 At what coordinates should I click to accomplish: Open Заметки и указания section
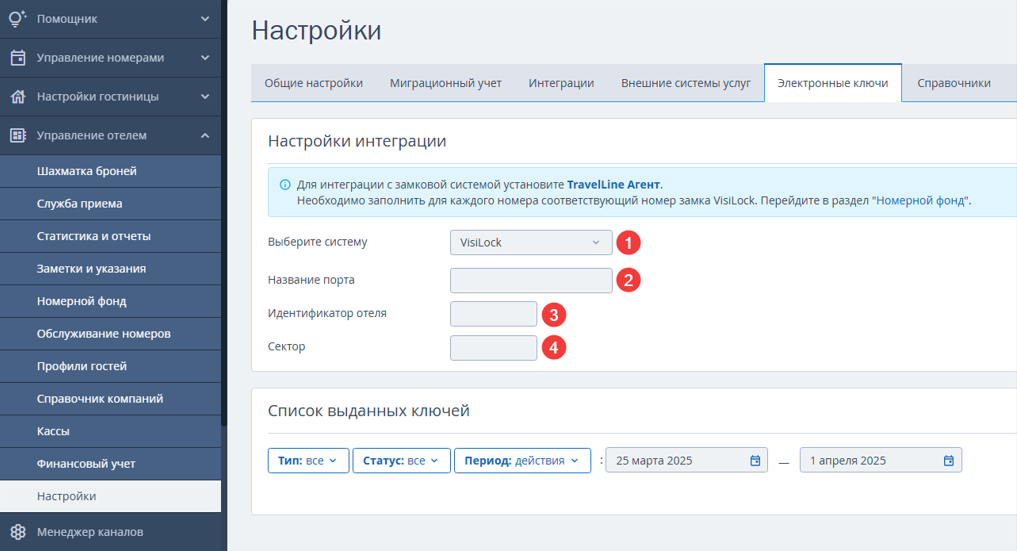click(110, 268)
